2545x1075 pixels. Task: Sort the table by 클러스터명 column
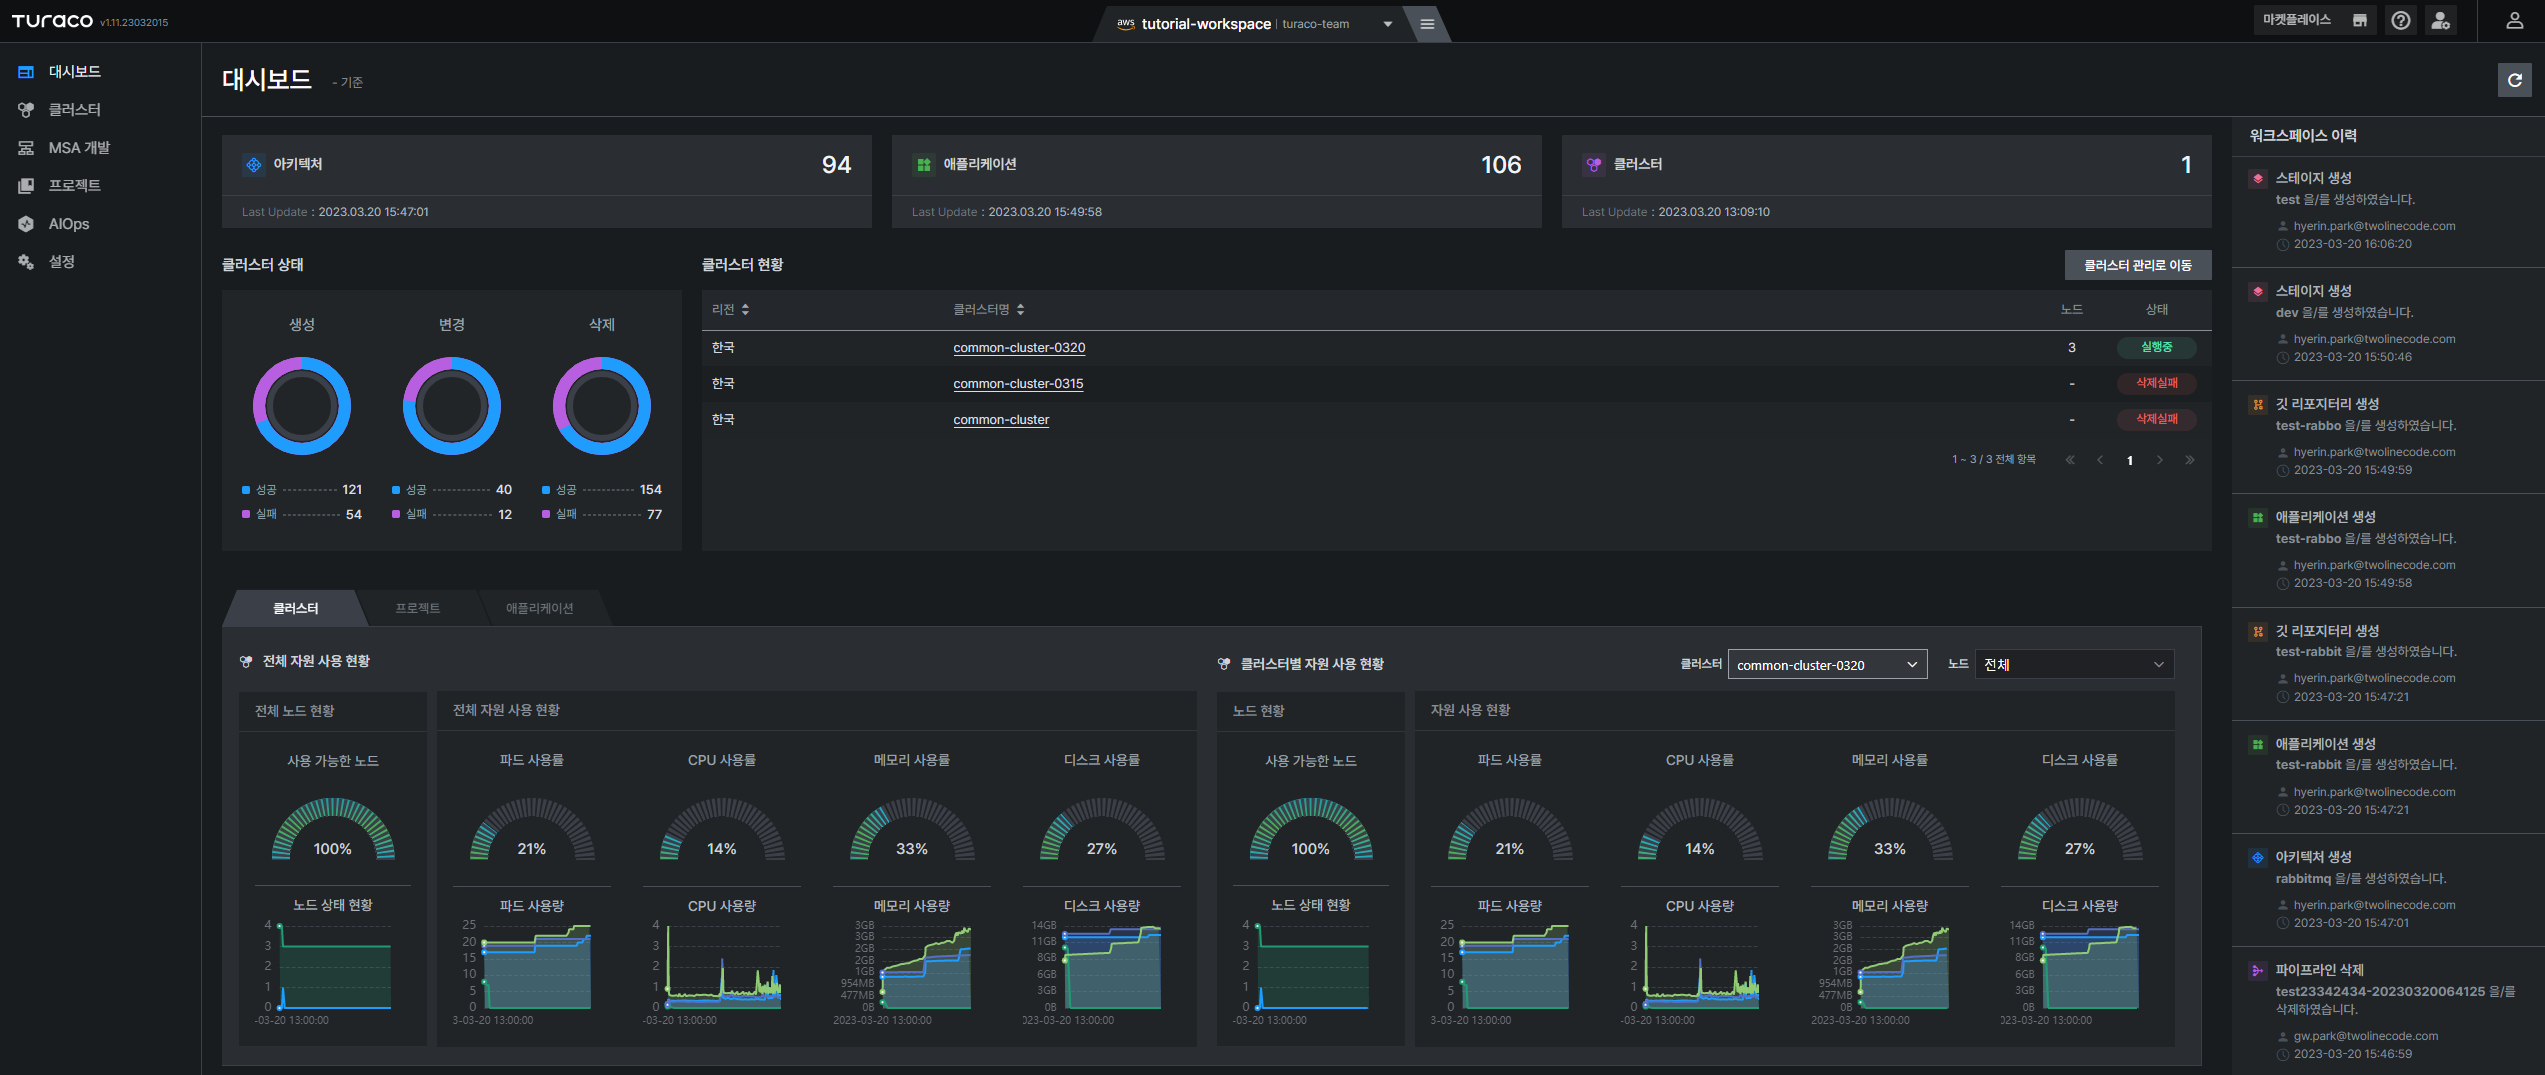click(x=988, y=310)
